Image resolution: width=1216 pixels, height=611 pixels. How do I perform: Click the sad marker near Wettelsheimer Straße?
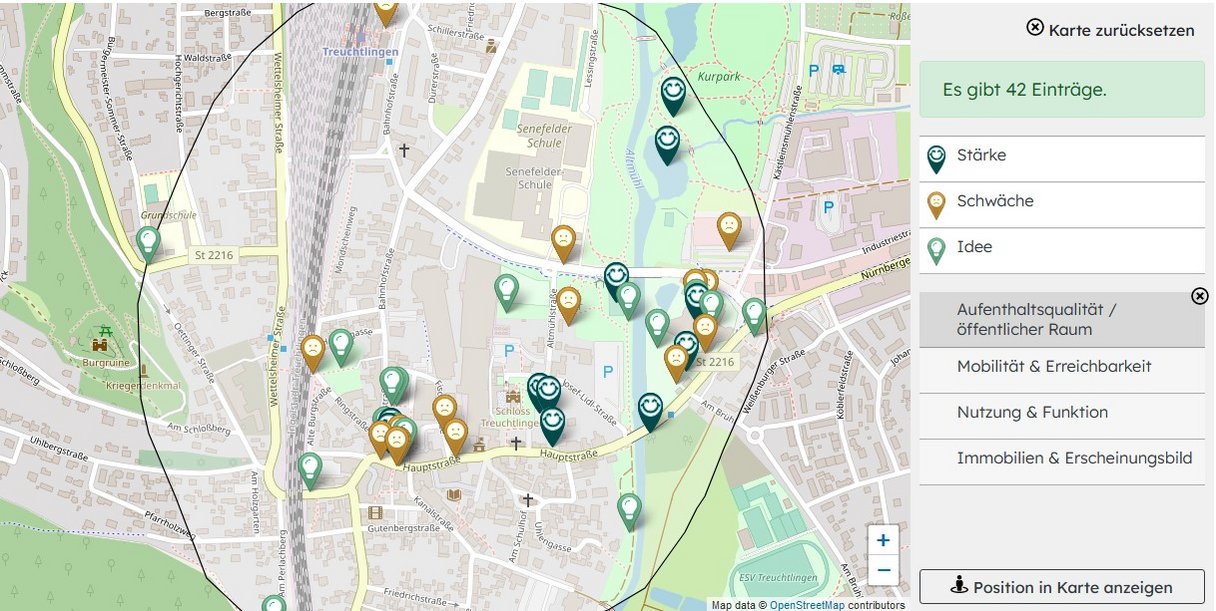pos(313,351)
